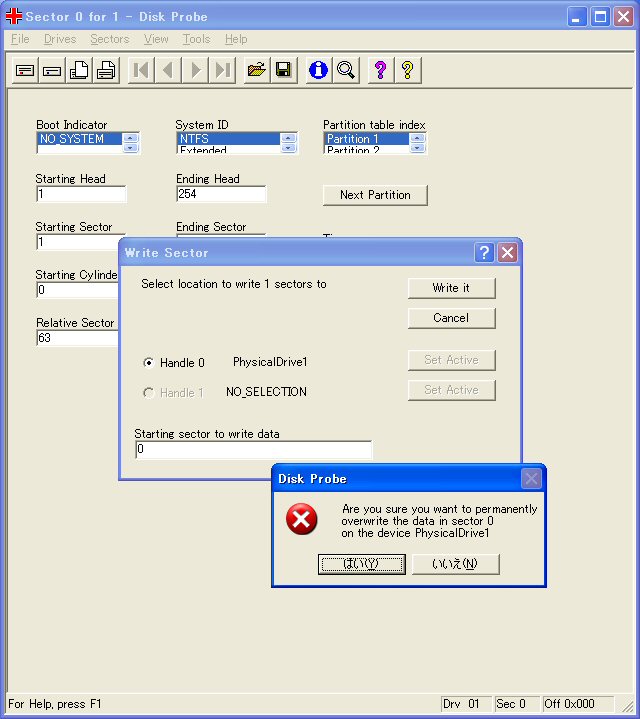This screenshot has height=719, width=640.
Task: Click the yellow question mark Help icon
Action: [x=408, y=70]
